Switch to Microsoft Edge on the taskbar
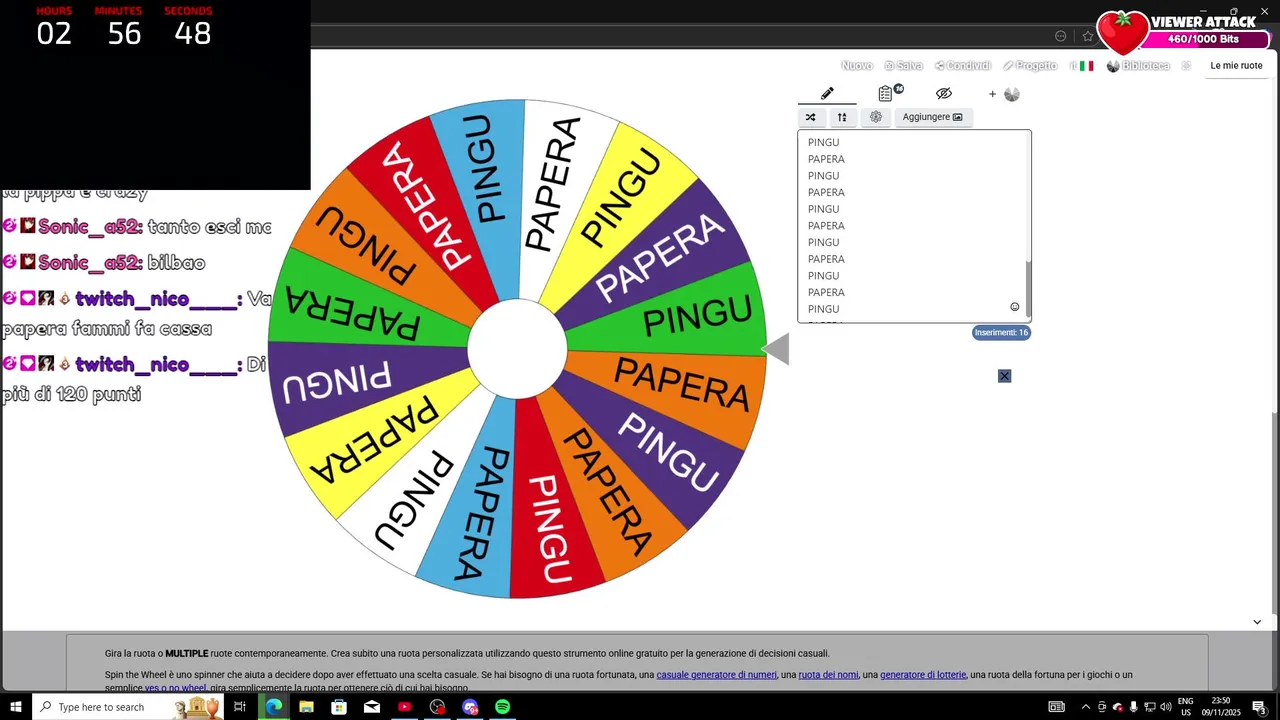This screenshot has height=720, width=1280. point(273,707)
